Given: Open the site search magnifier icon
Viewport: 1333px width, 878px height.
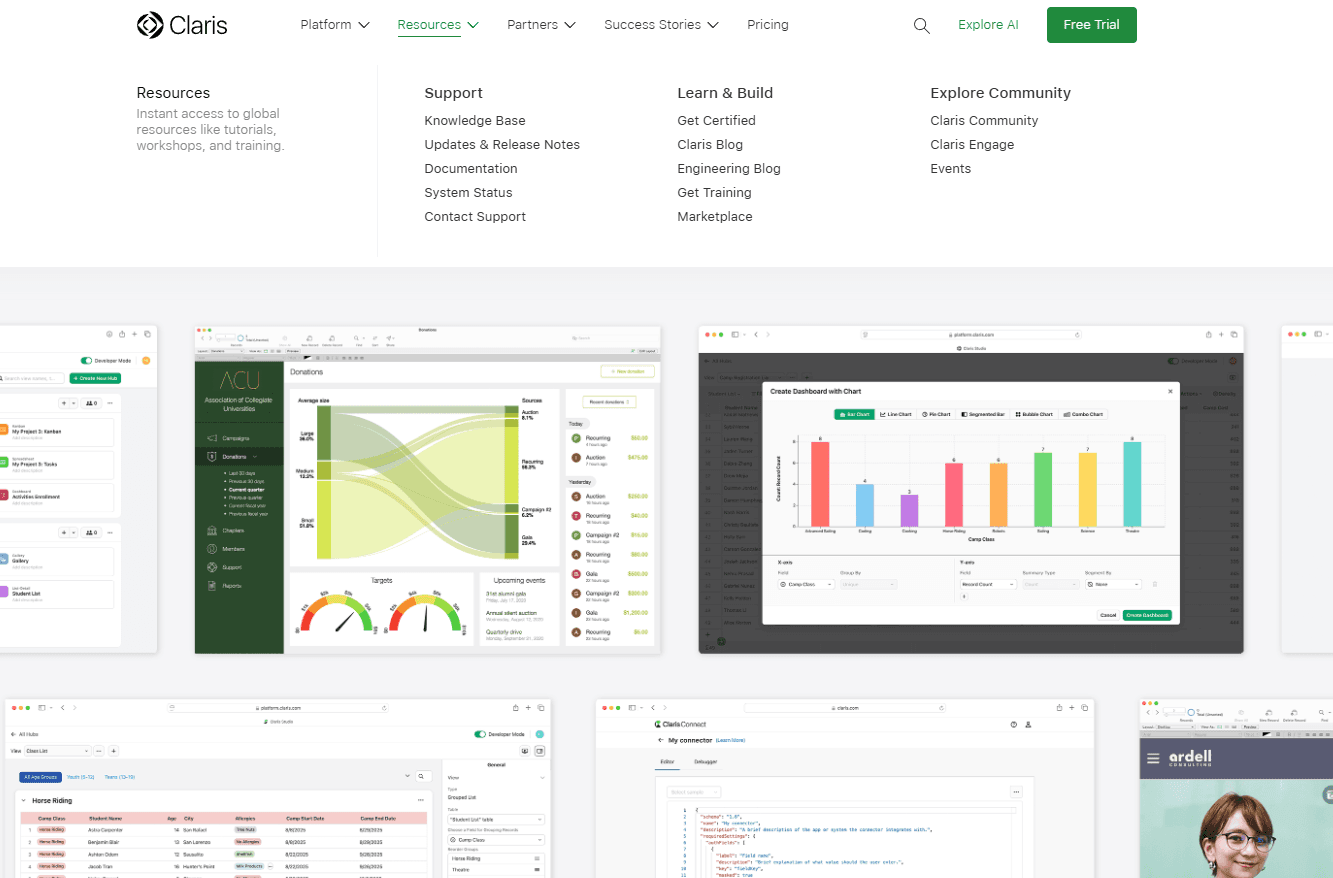Looking at the screenshot, I should (922, 25).
